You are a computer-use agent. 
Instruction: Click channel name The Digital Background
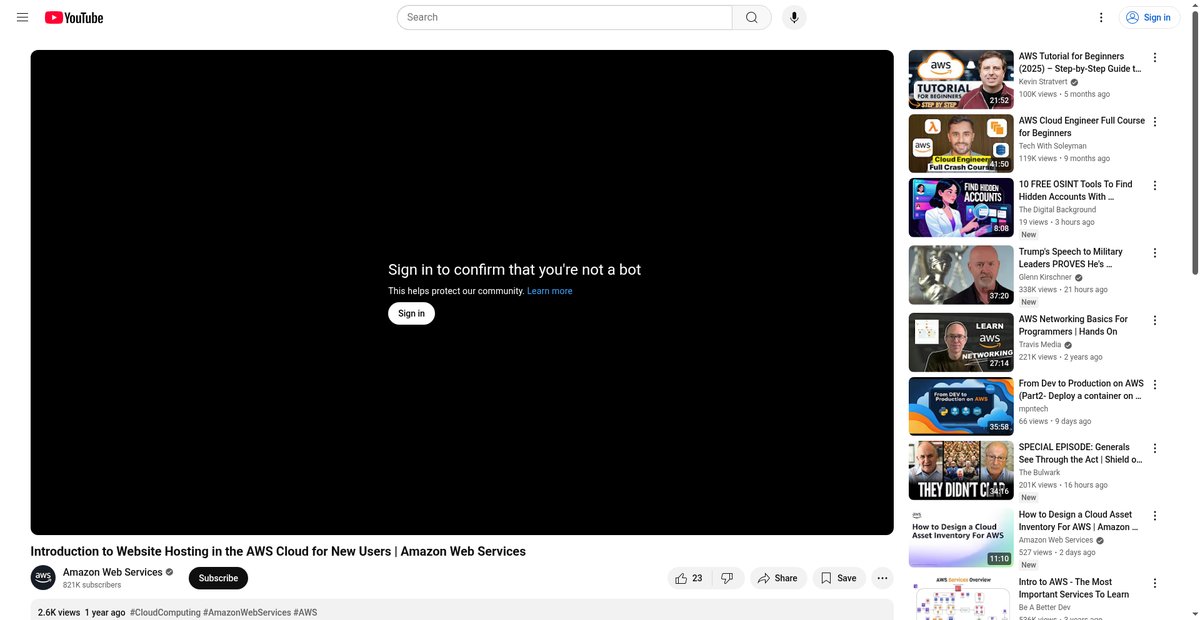(1057, 210)
